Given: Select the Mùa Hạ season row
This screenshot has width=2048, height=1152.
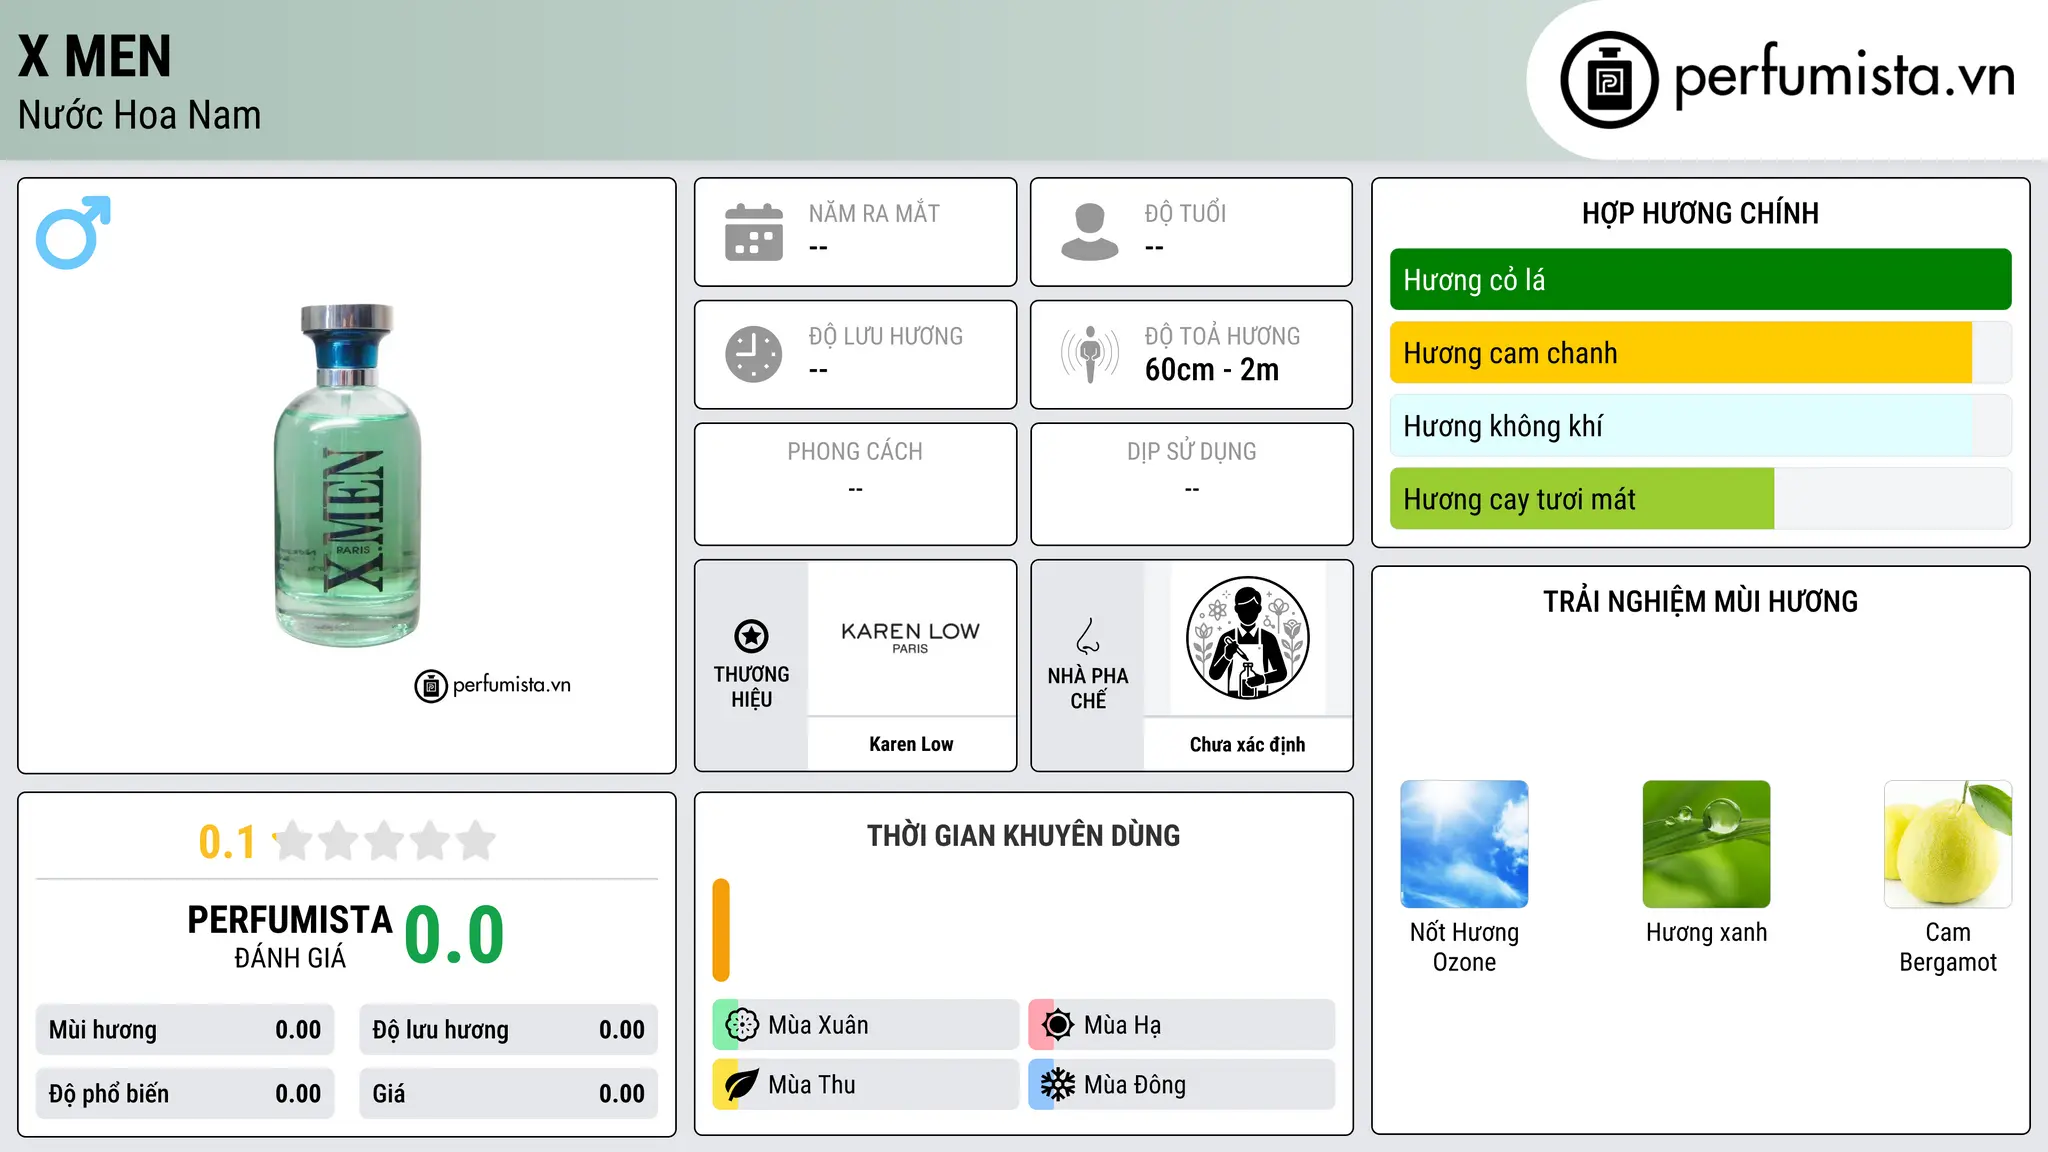Looking at the screenshot, I should [1182, 1025].
